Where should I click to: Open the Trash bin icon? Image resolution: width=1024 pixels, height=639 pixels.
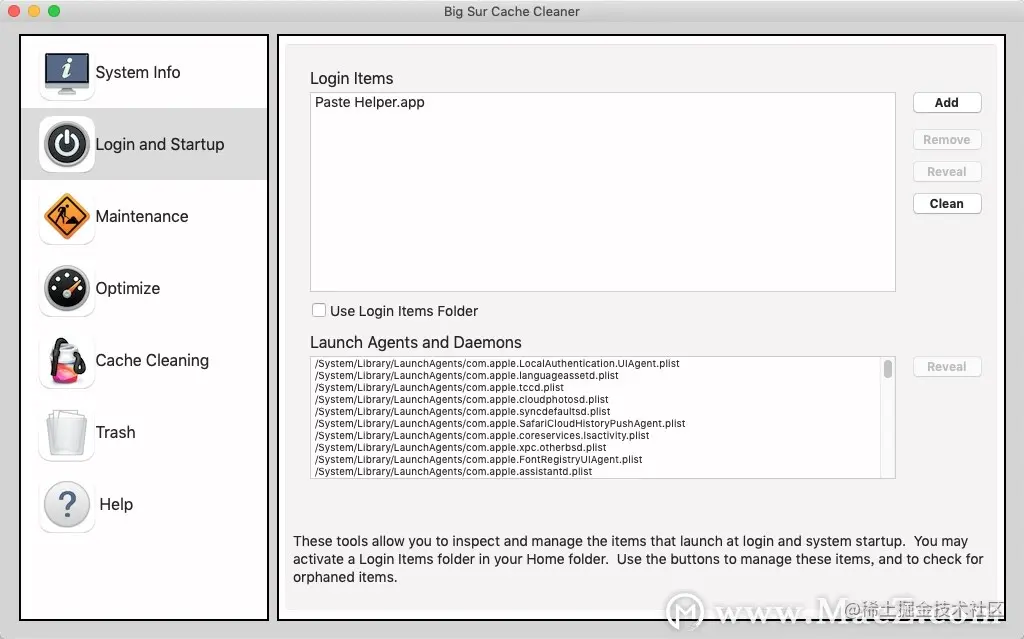click(x=67, y=433)
